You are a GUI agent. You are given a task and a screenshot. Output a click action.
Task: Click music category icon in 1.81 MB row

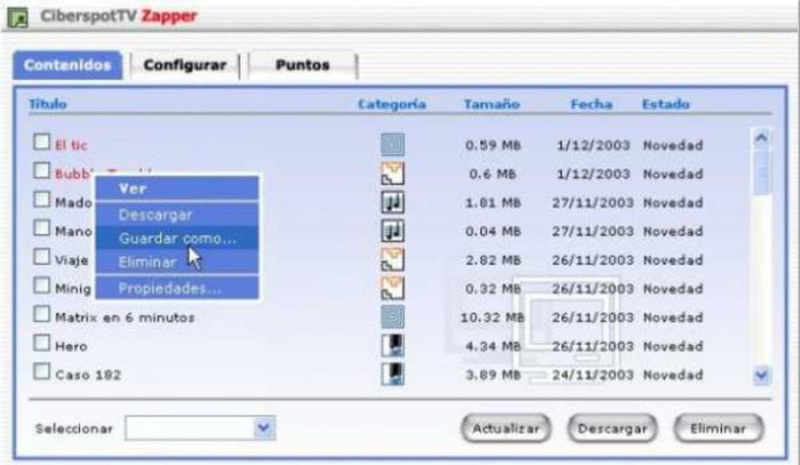tap(392, 202)
